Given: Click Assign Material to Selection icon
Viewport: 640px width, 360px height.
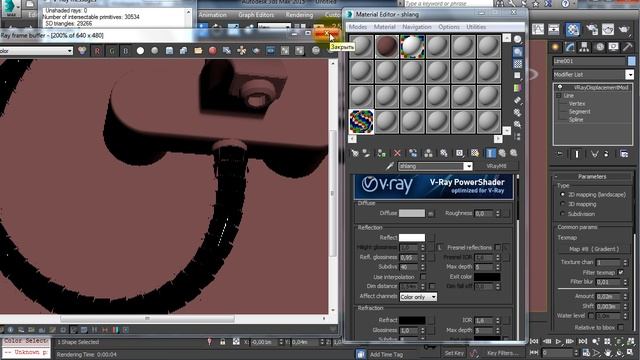Looking at the screenshot, I should point(381,153).
